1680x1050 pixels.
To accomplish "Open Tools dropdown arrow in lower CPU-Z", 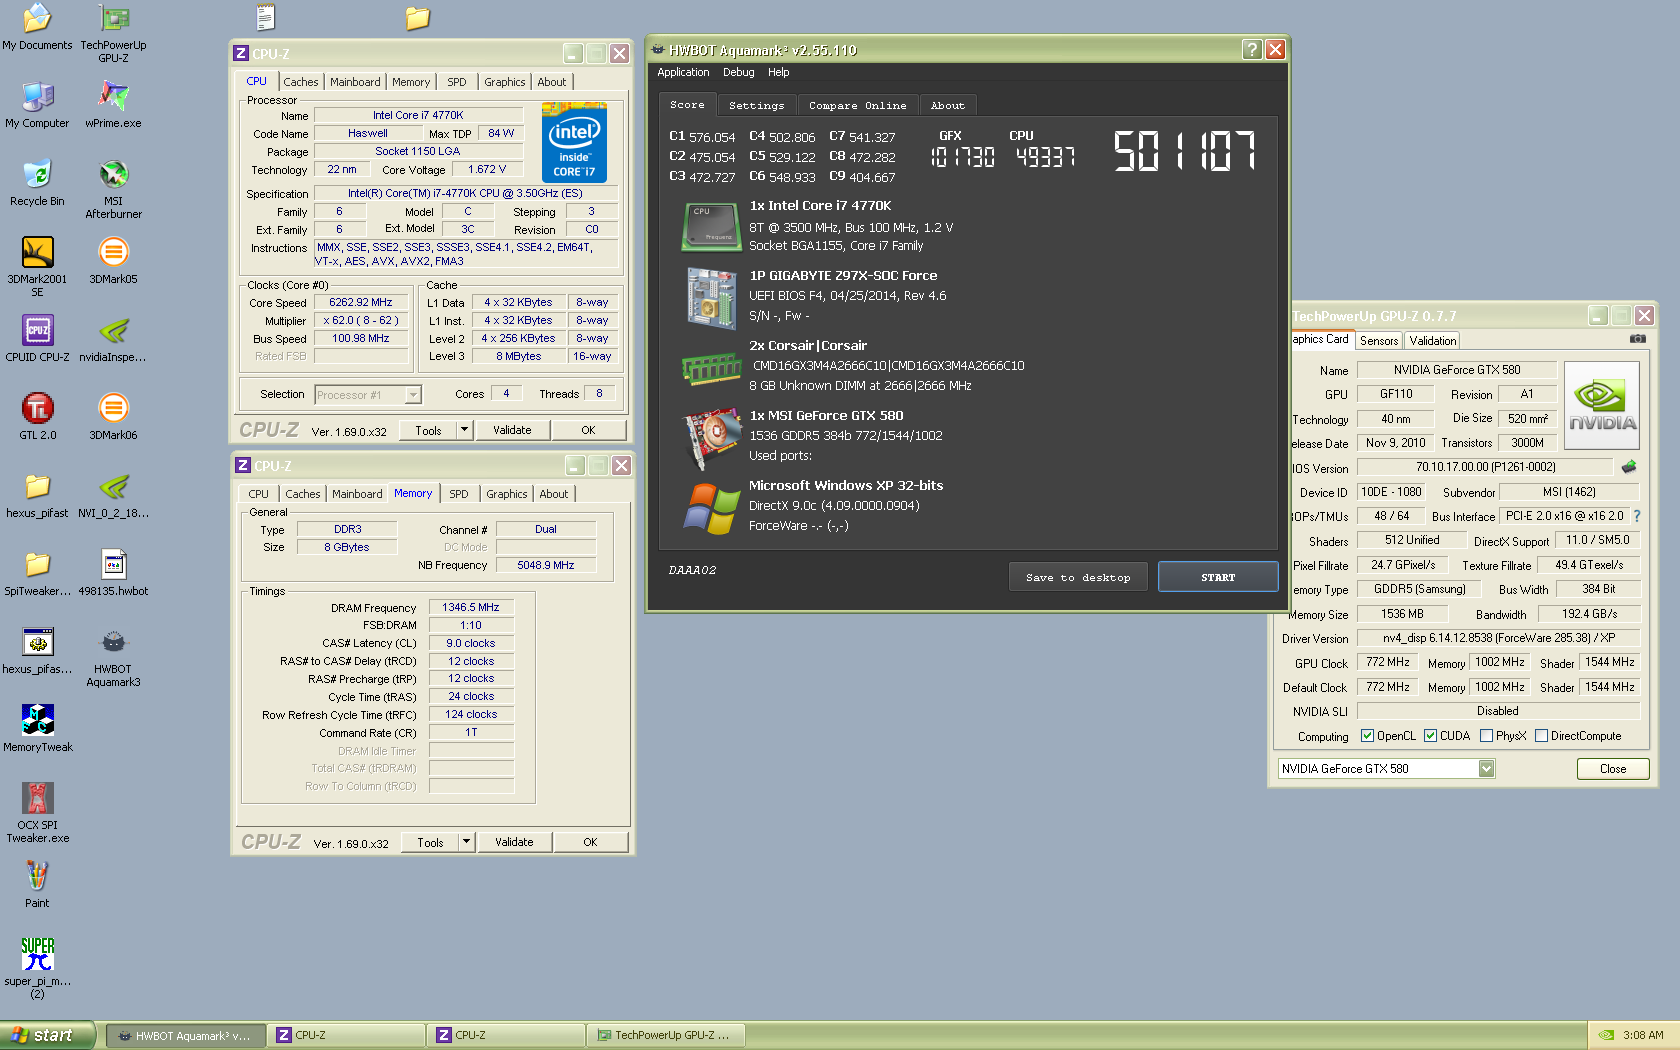I will tap(466, 842).
